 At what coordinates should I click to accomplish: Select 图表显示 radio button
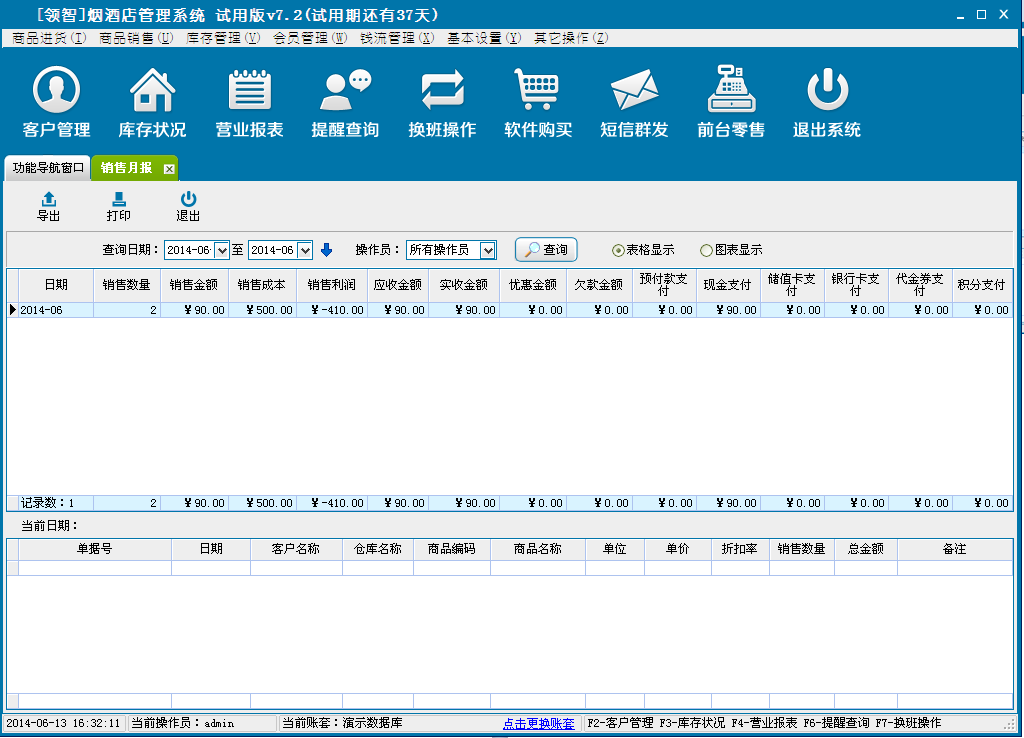tap(706, 250)
